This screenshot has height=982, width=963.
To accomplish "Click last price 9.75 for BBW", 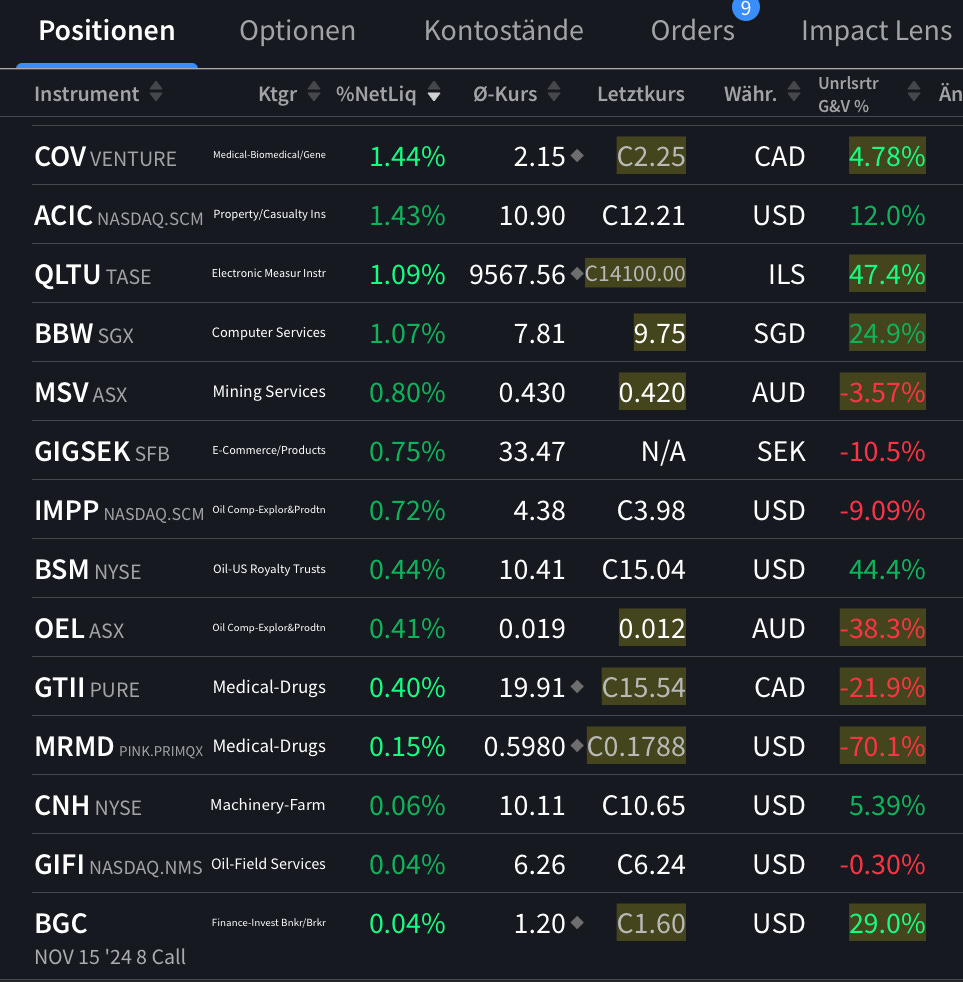I will pyautogui.click(x=659, y=333).
